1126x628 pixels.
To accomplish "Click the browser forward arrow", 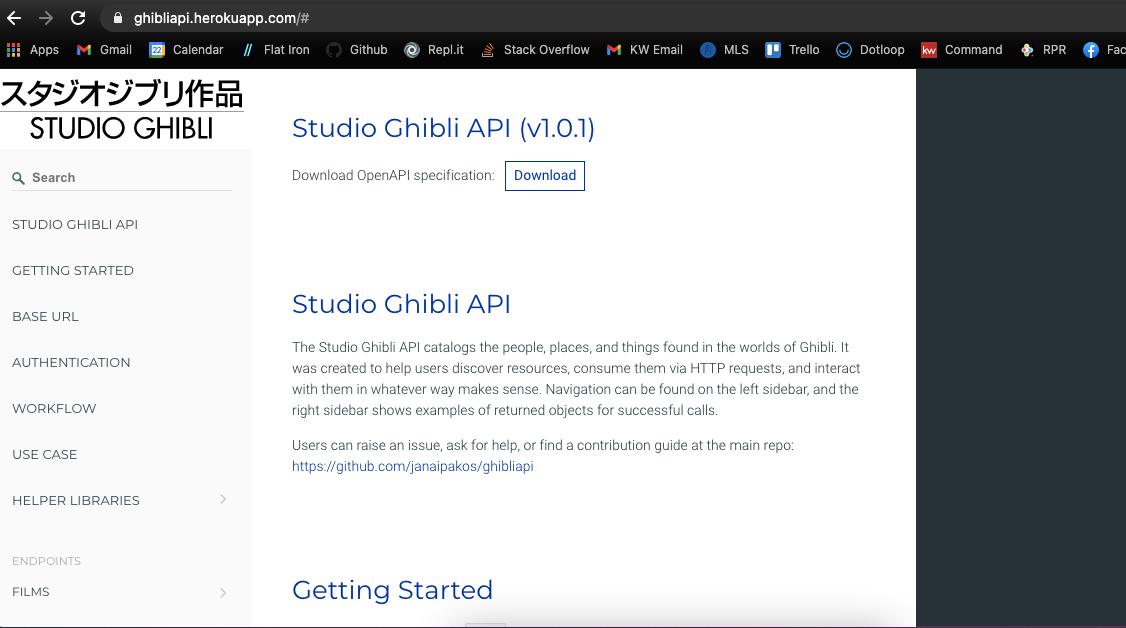I will 46,18.
